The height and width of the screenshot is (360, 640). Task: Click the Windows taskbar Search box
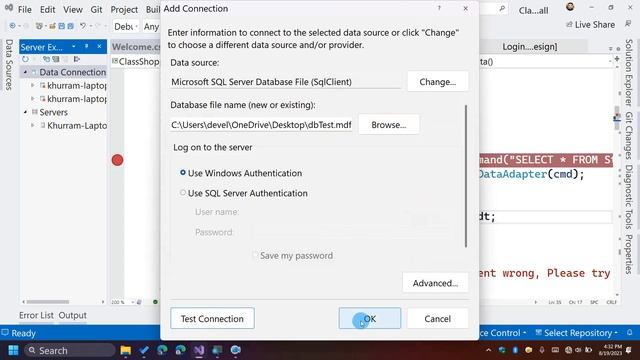(69, 350)
